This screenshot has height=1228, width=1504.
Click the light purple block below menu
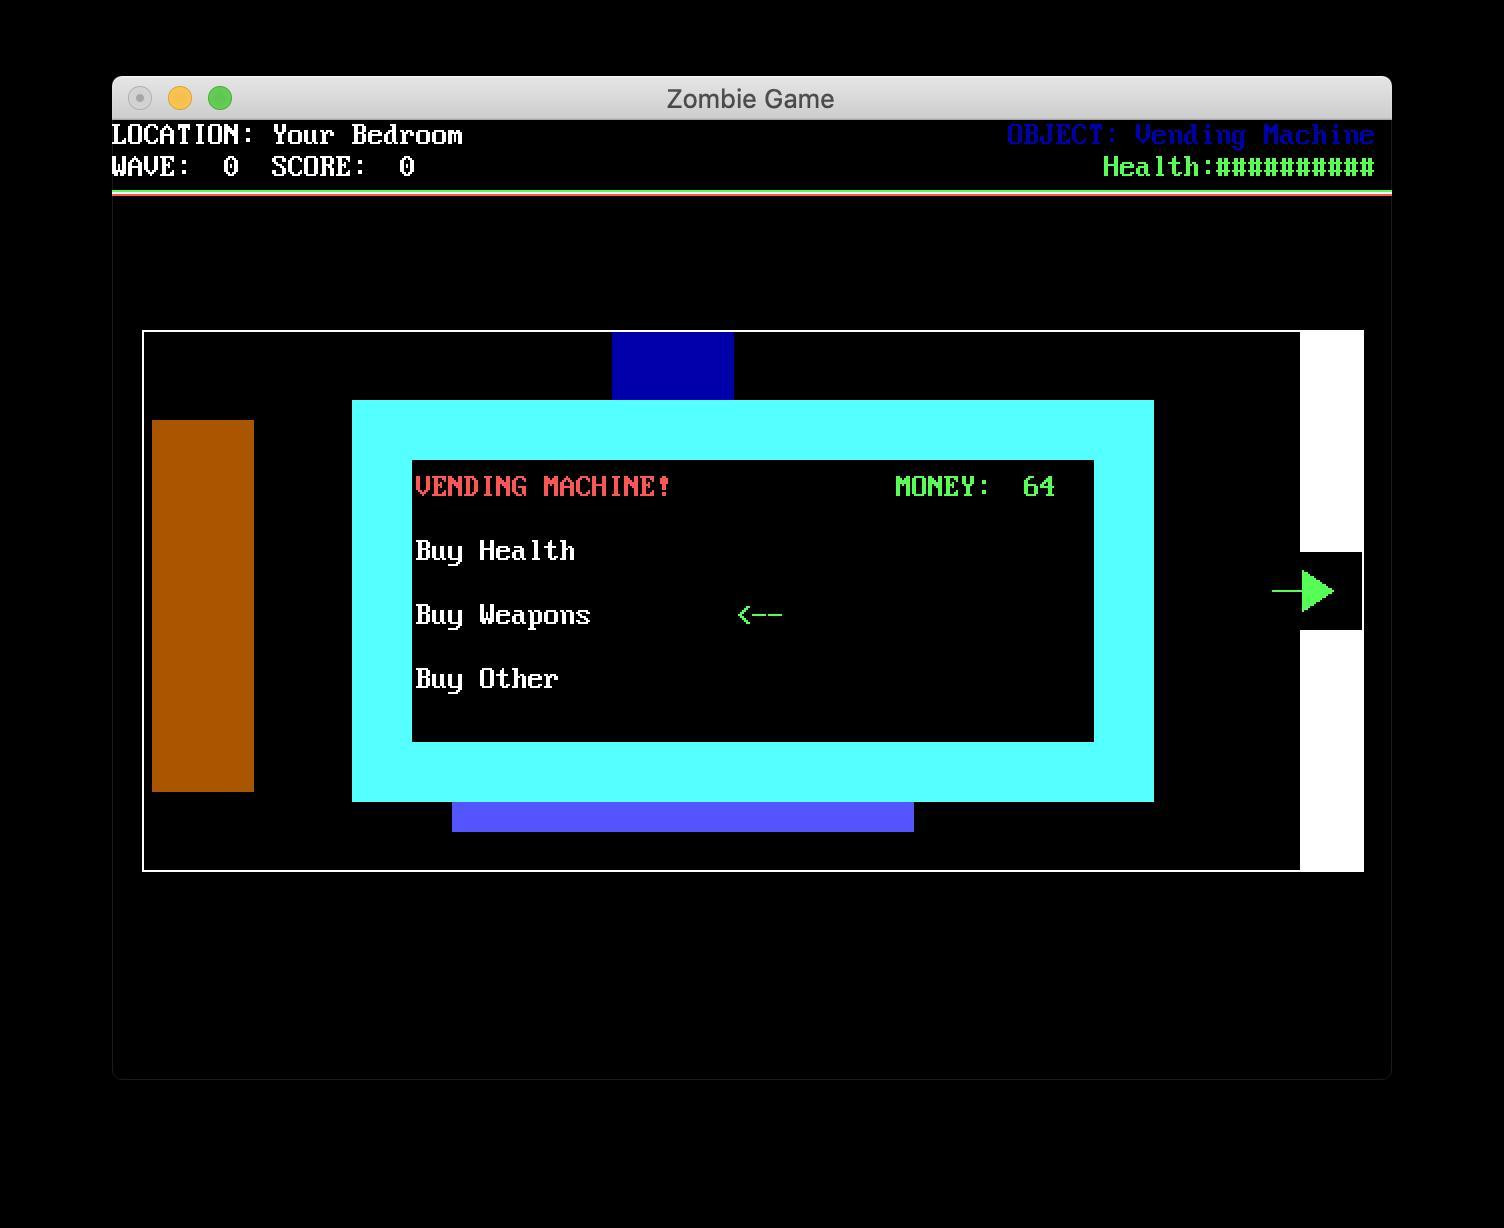[683, 817]
